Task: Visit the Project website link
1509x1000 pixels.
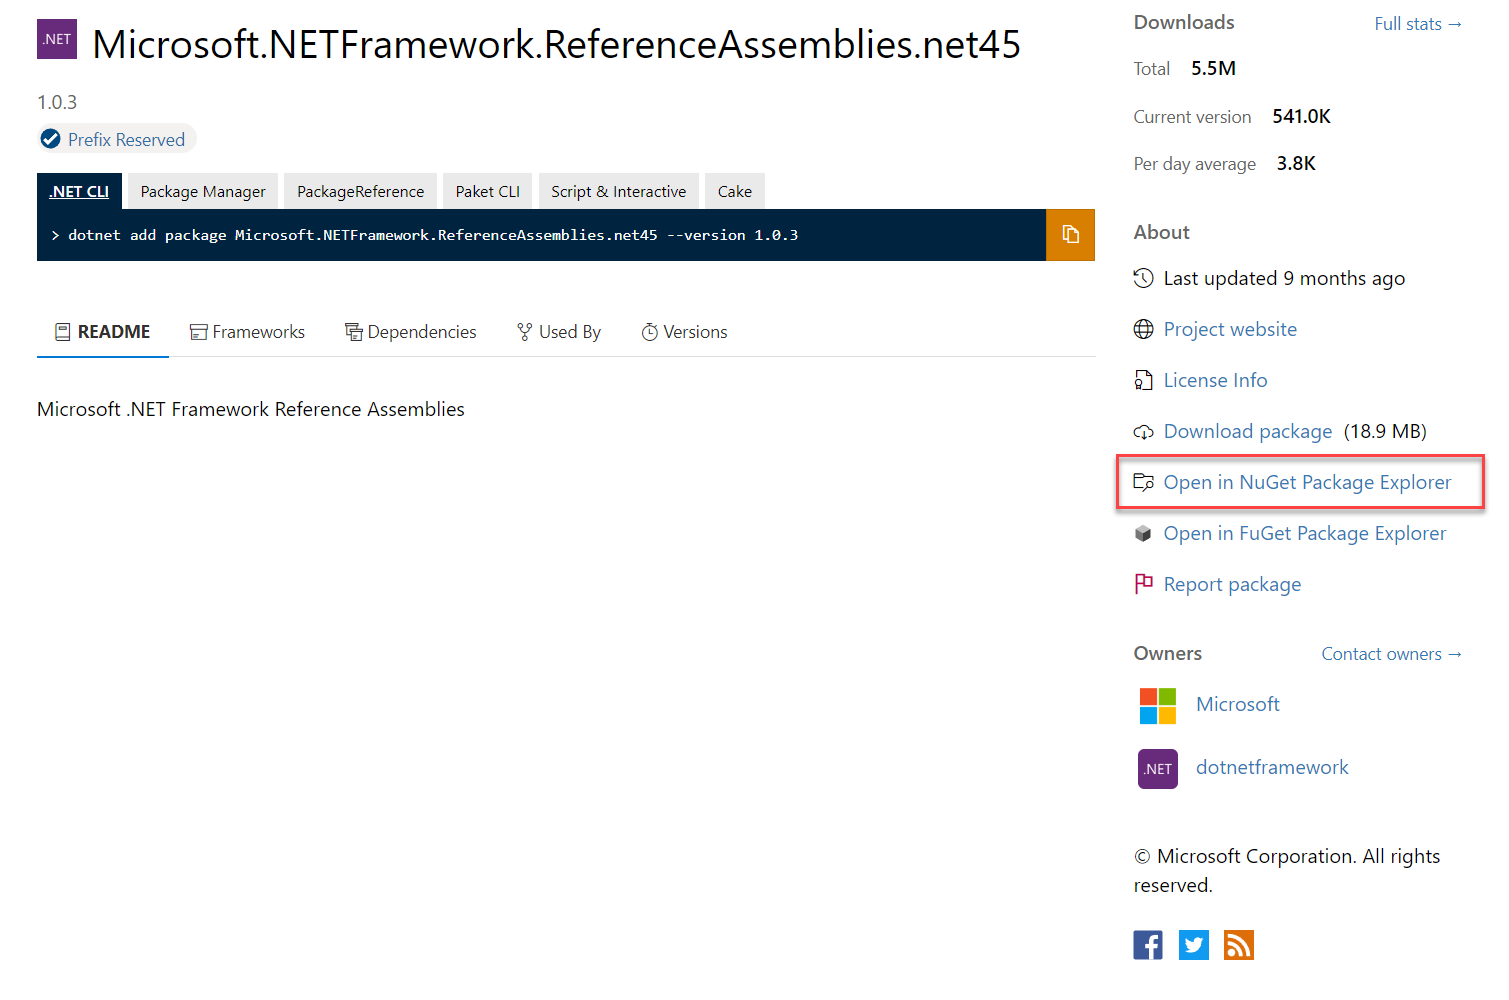Action: 1230,329
